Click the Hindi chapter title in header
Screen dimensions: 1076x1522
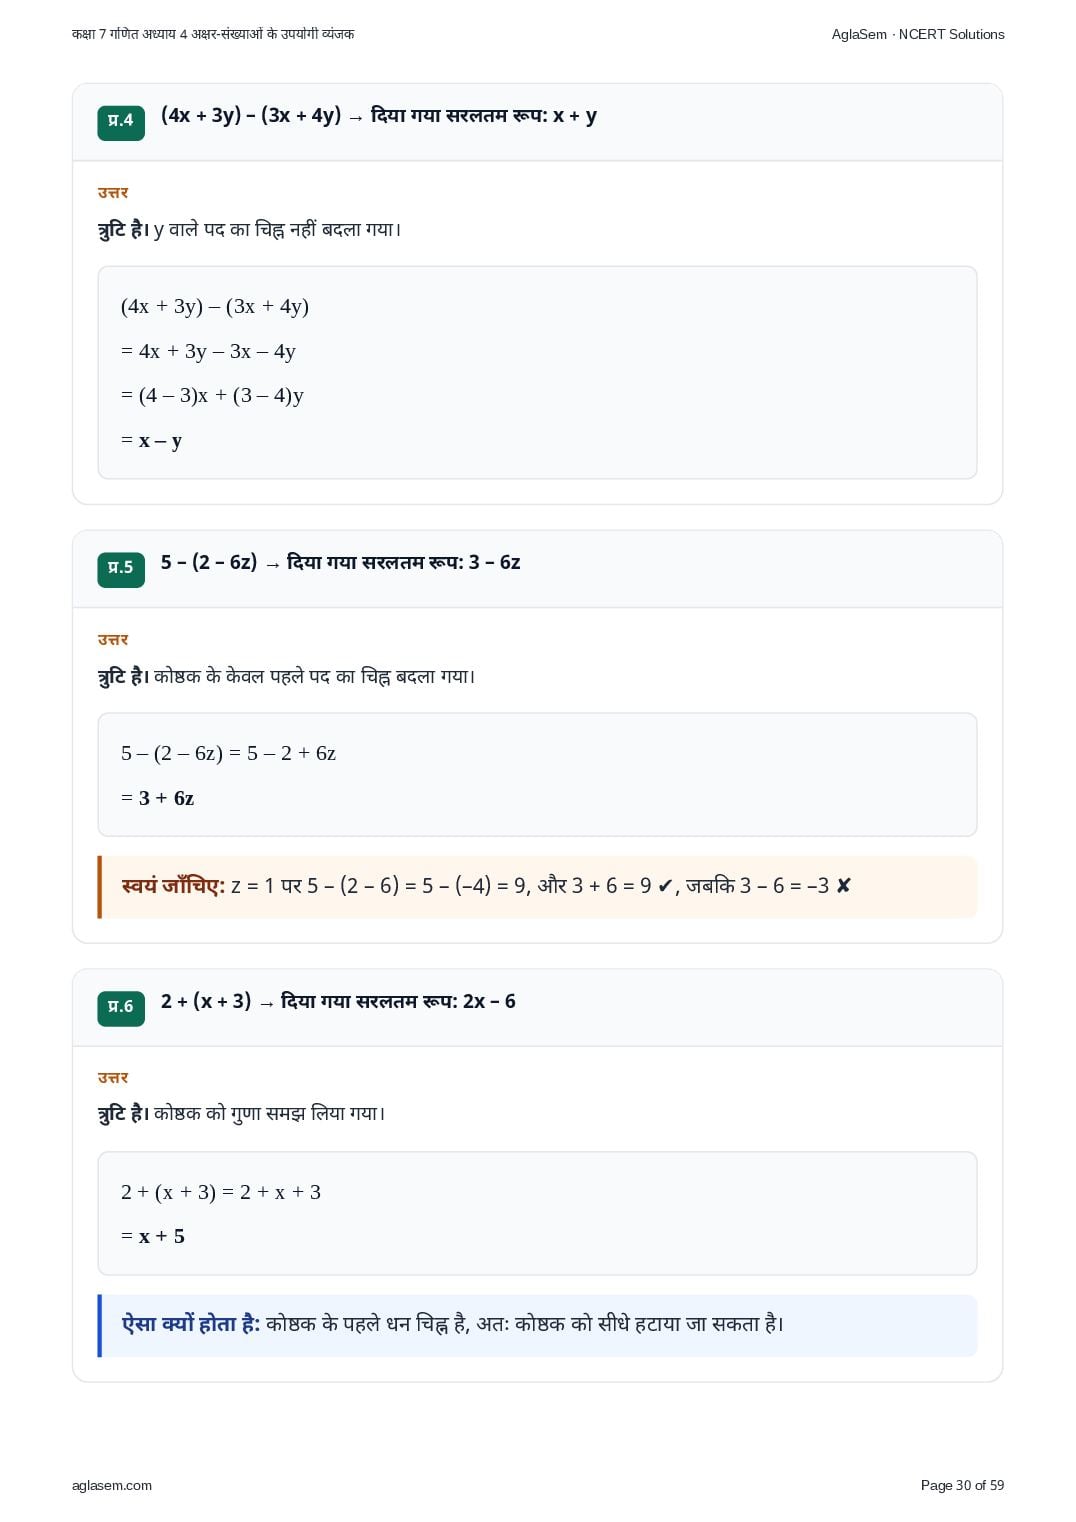click(213, 34)
